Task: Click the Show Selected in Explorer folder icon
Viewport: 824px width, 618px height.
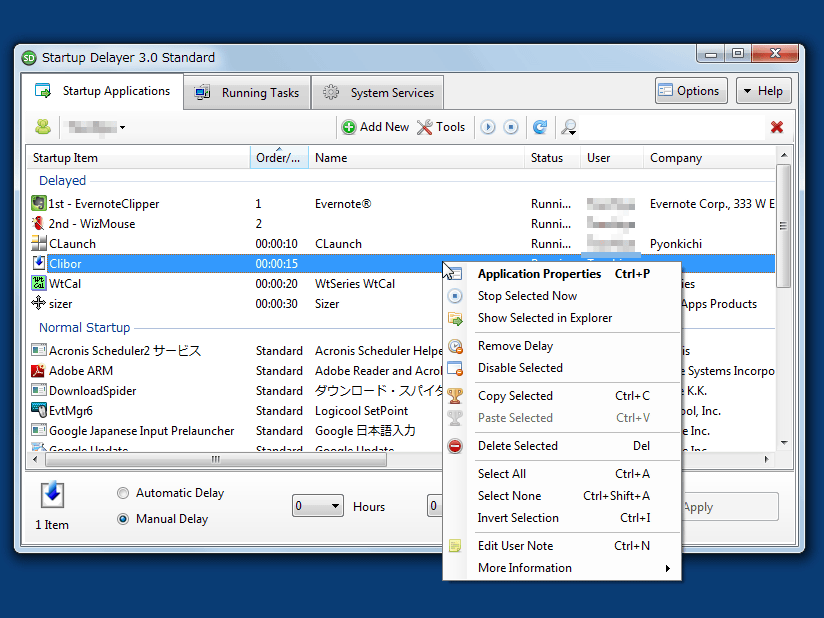Action: (455, 318)
